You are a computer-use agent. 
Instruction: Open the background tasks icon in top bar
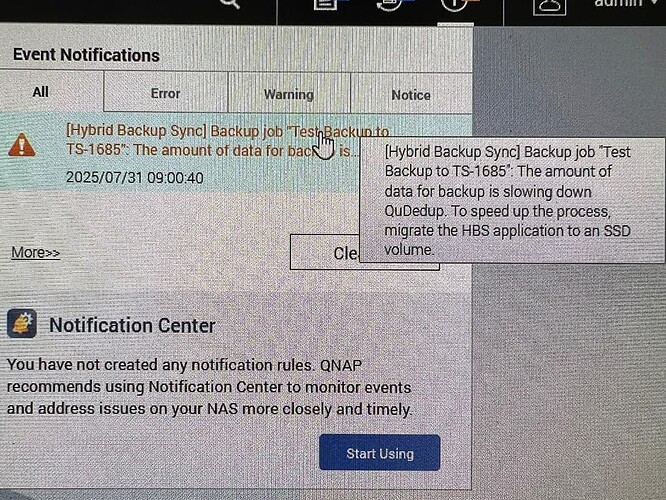tap(326, 4)
